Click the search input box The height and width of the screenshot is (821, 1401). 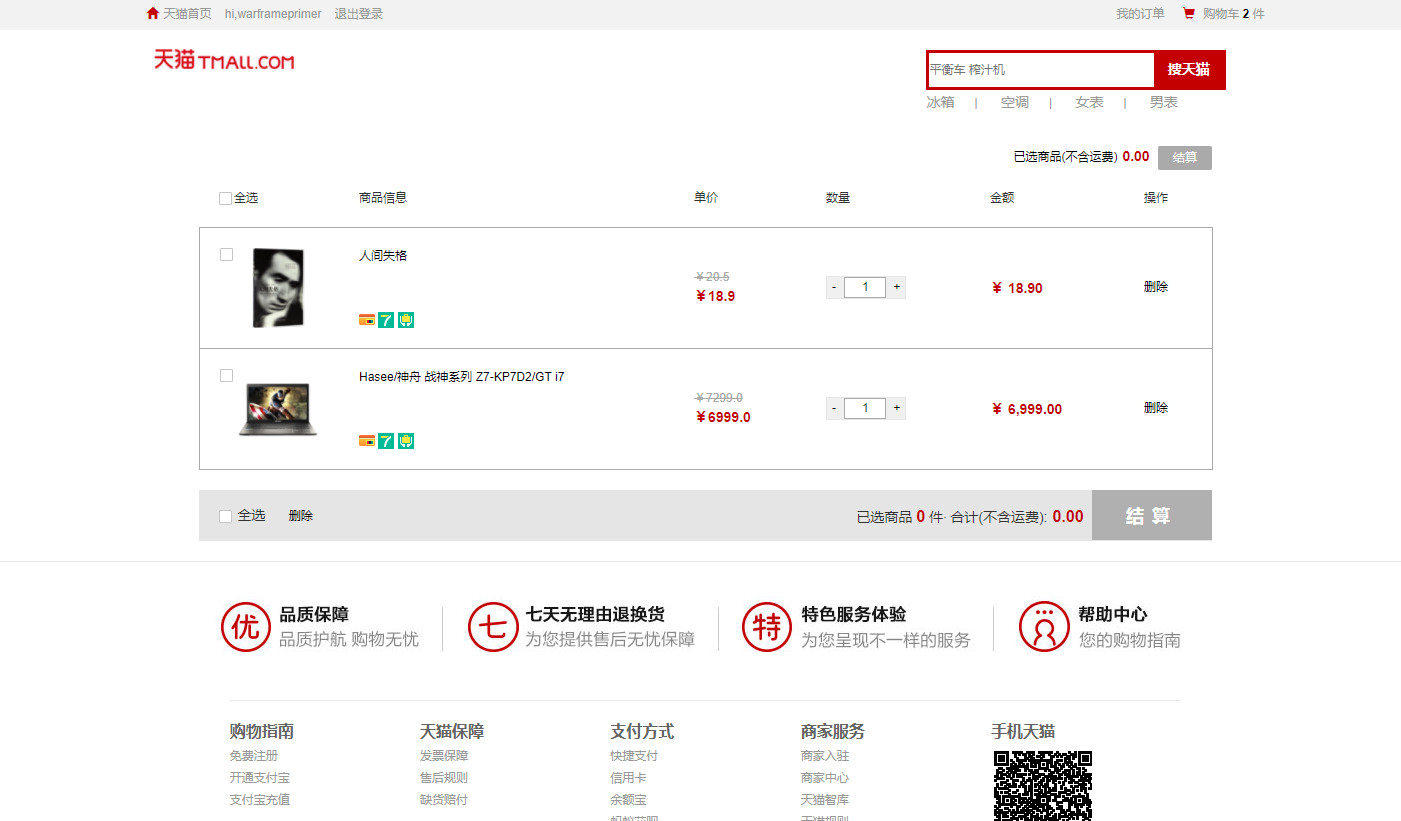click(1041, 70)
